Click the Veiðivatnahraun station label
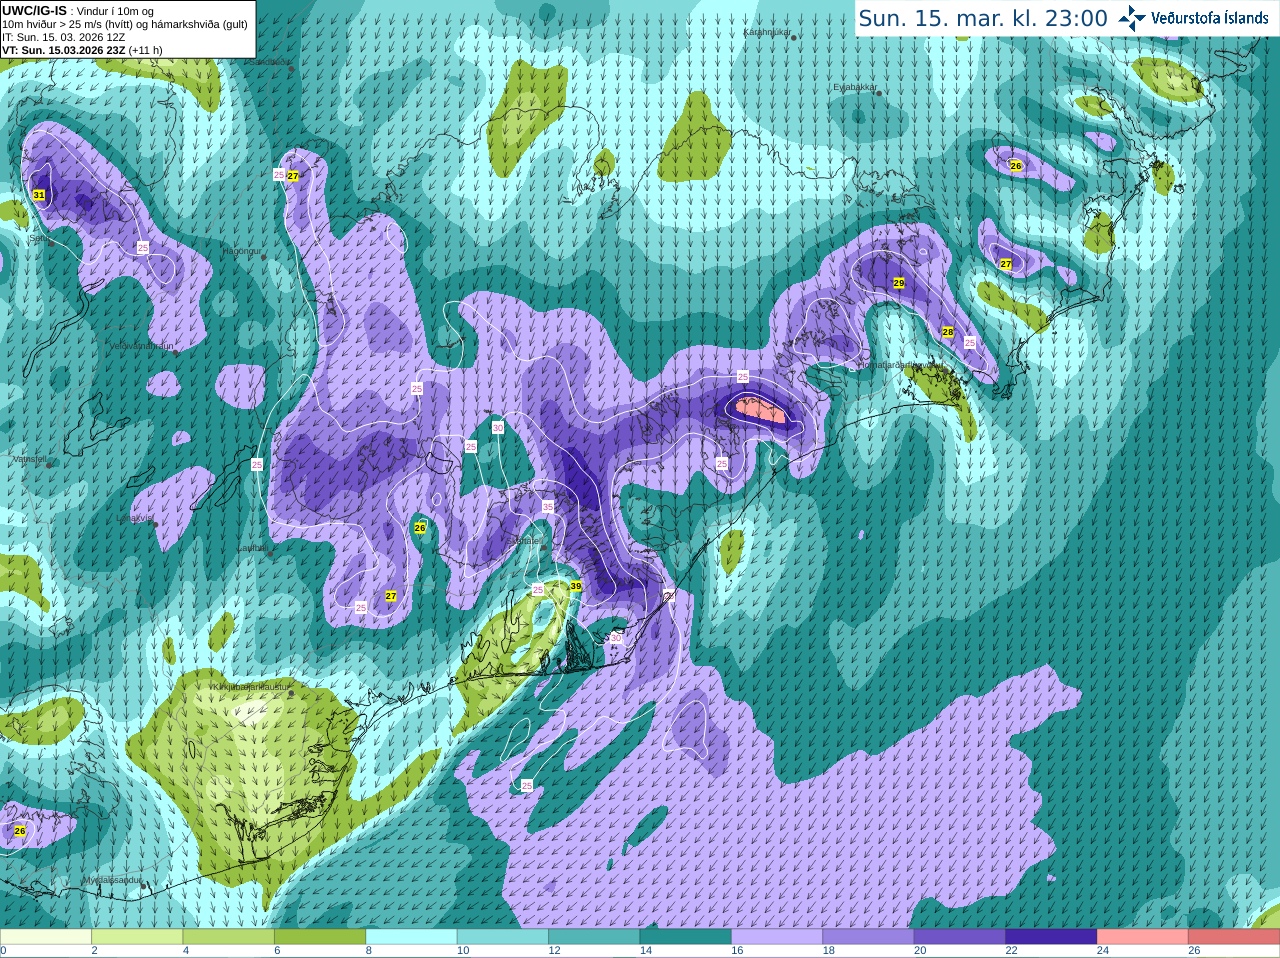This screenshot has width=1280, height=958. click(141, 345)
